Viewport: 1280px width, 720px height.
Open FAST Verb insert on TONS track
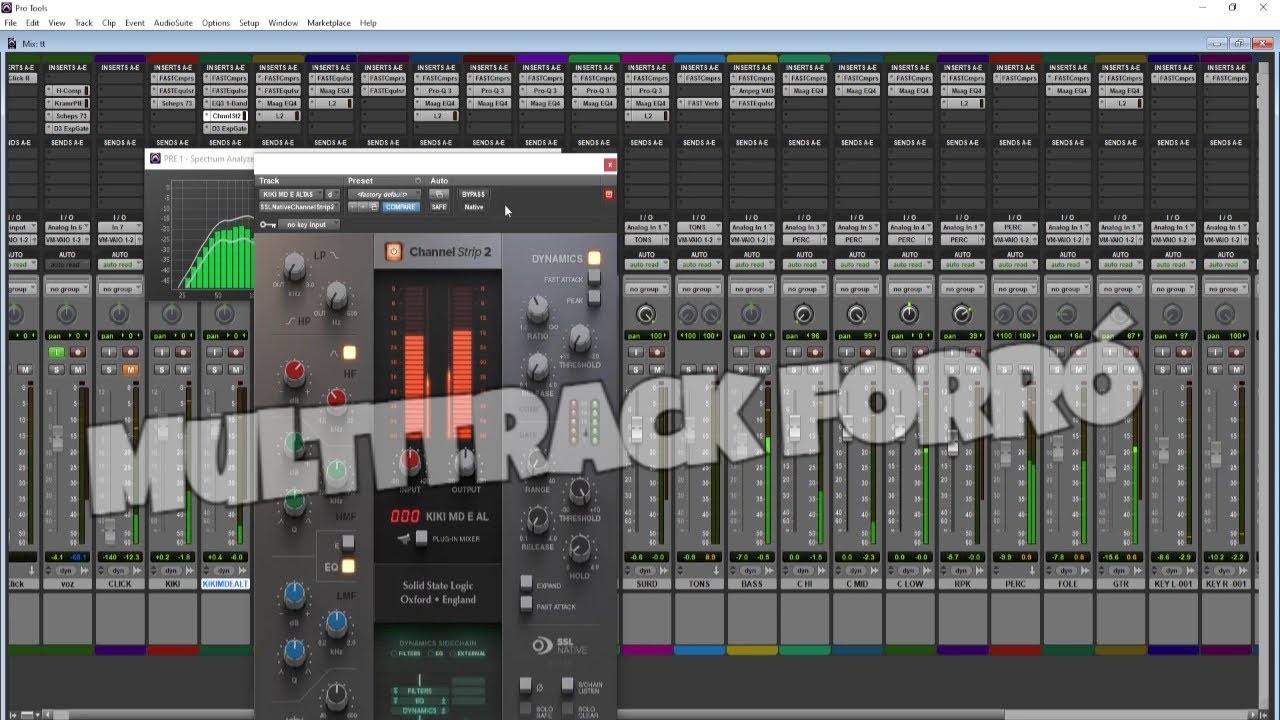click(700, 103)
